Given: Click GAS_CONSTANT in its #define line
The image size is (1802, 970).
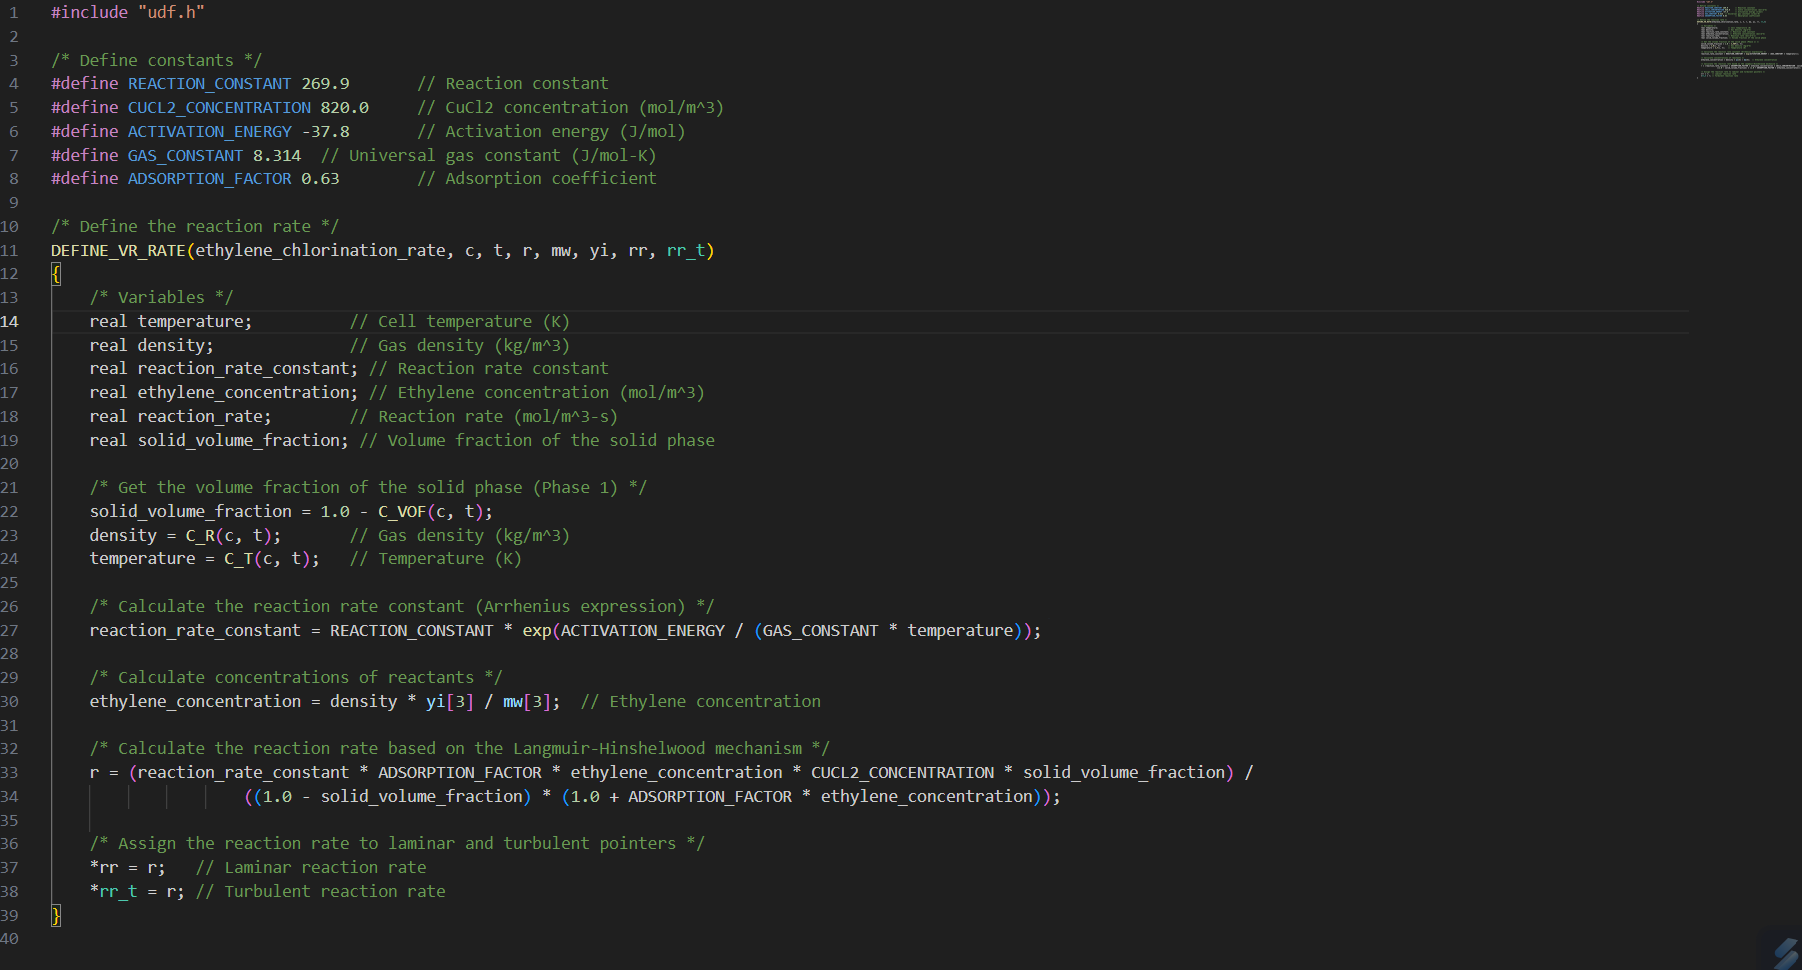Looking at the screenshot, I should click(x=186, y=155).
